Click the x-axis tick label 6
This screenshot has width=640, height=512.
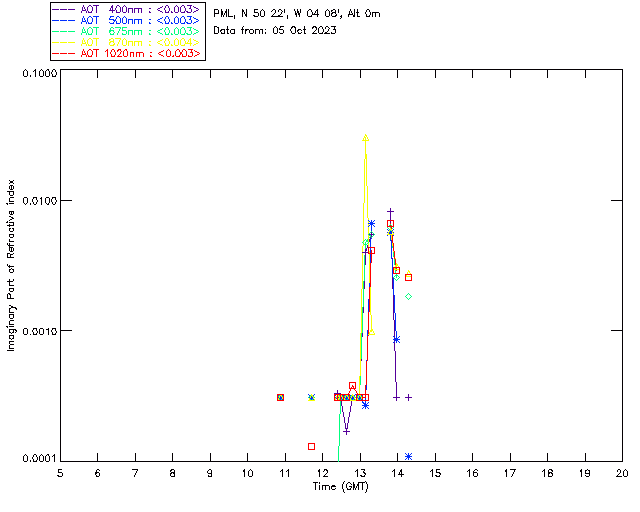pos(98,474)
